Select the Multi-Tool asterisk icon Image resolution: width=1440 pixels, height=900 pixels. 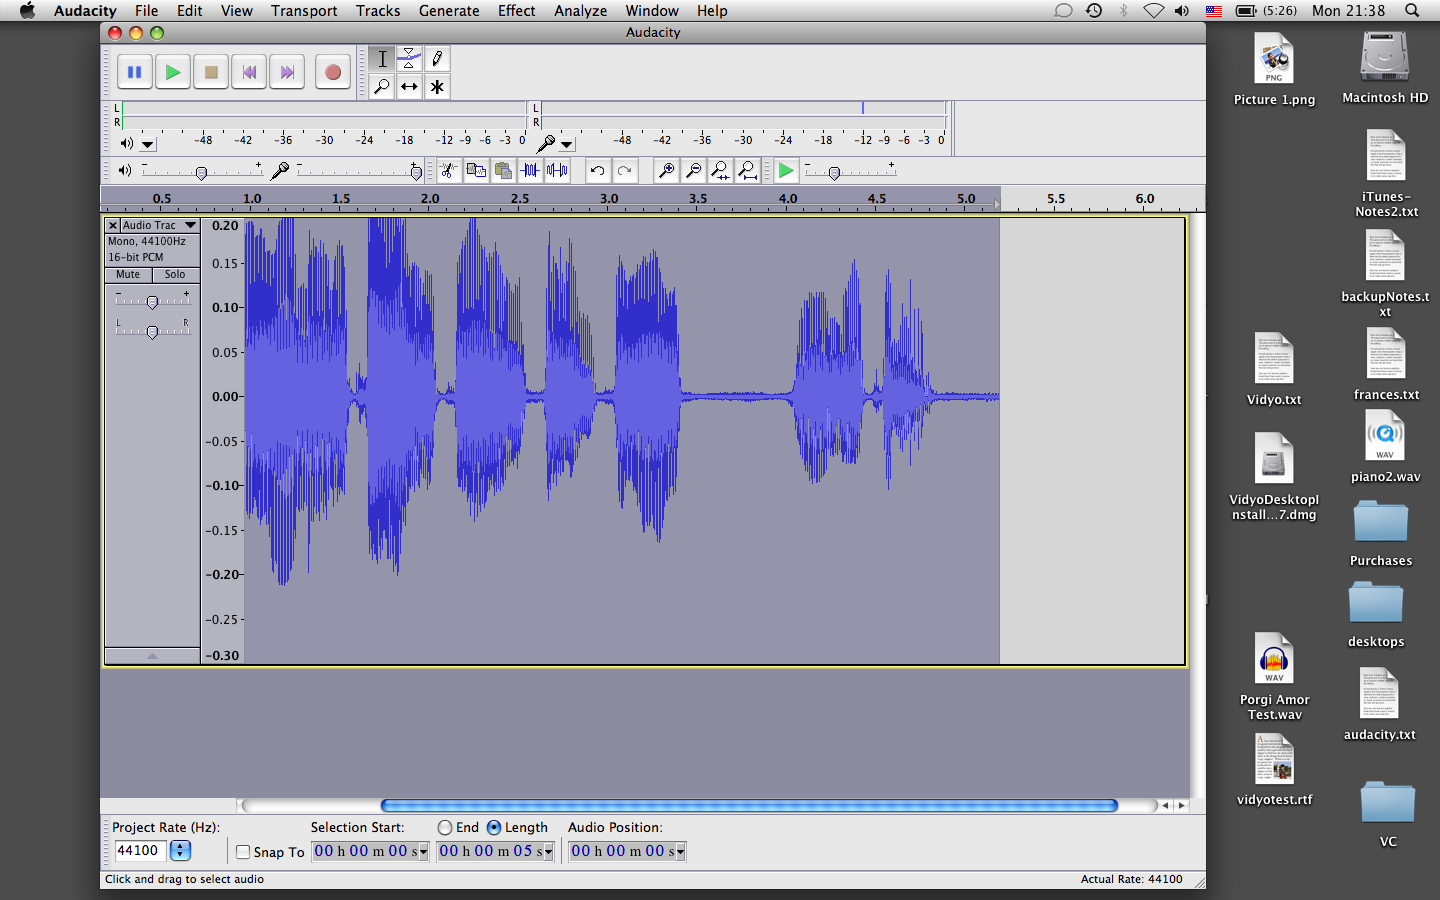(x=437, y=87)
